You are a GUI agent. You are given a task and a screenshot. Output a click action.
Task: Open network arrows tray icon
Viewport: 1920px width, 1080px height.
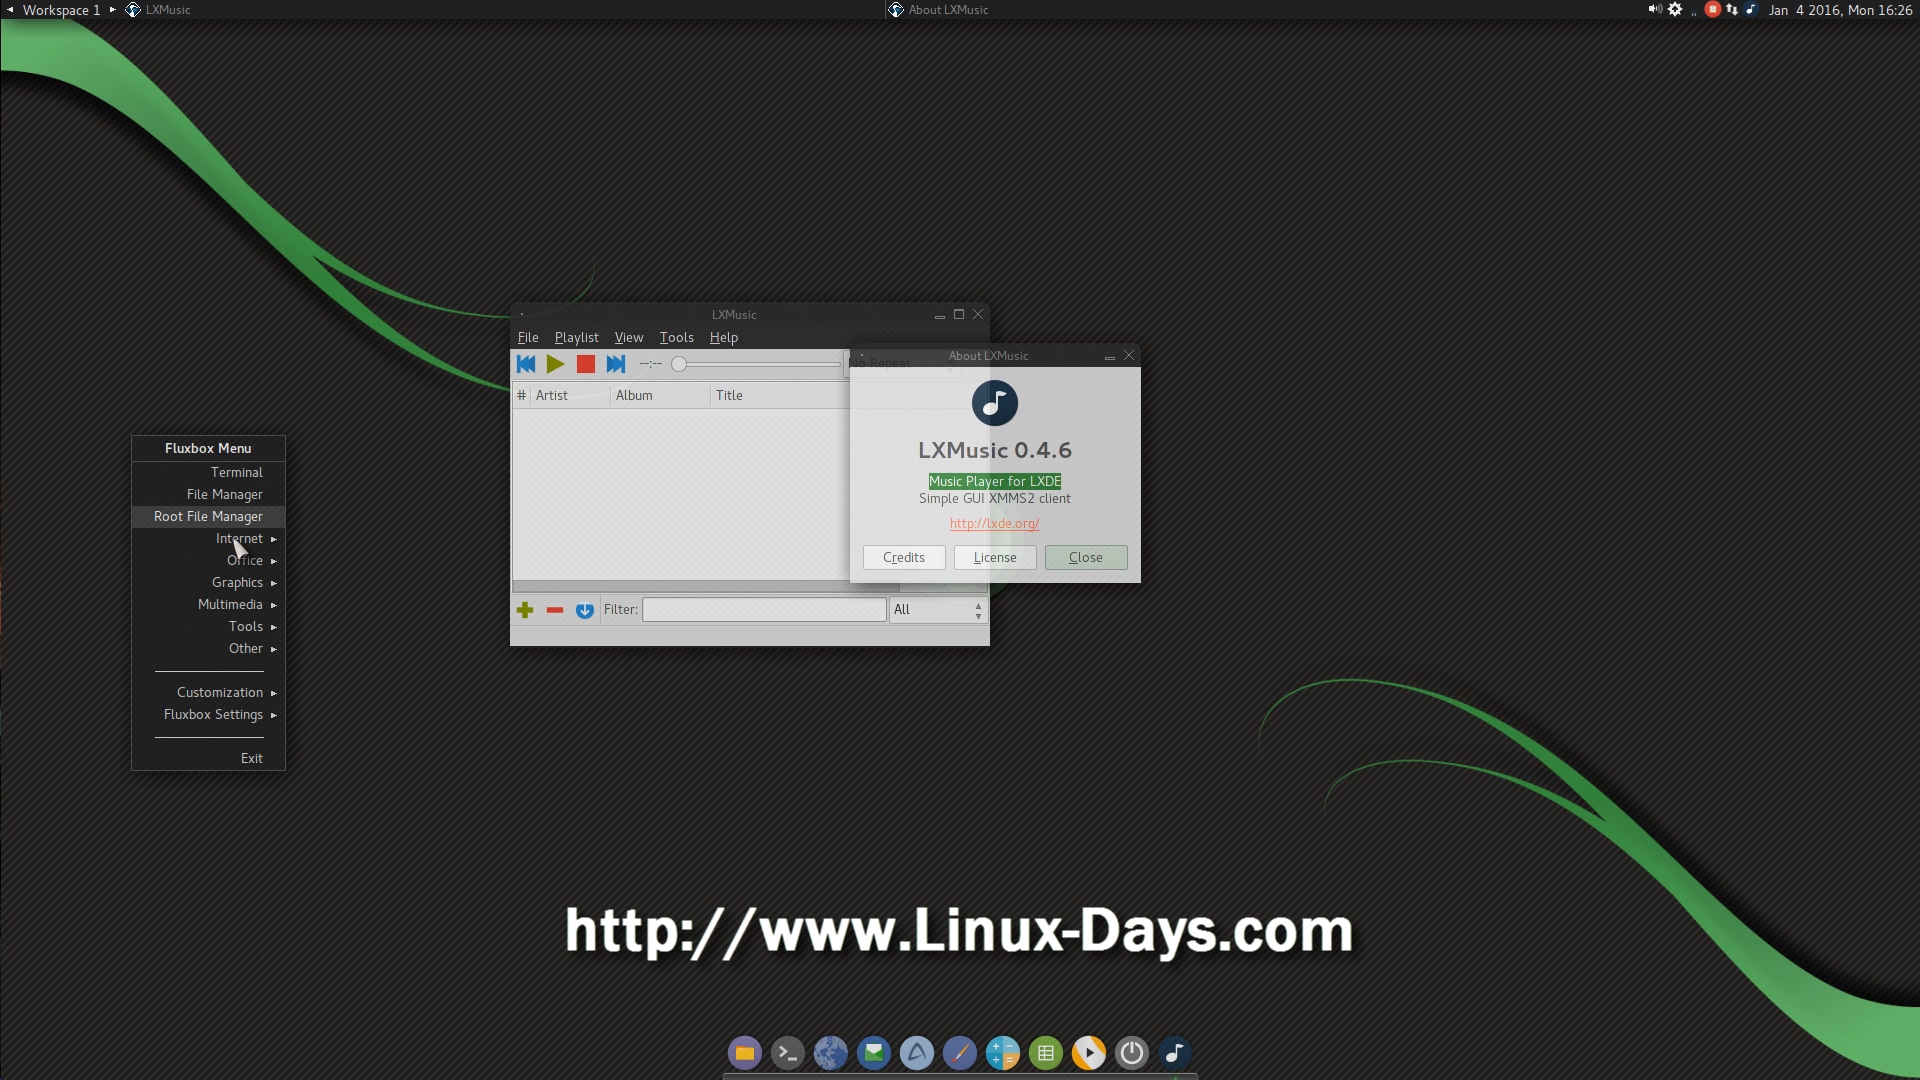(x=1732, y=9)
